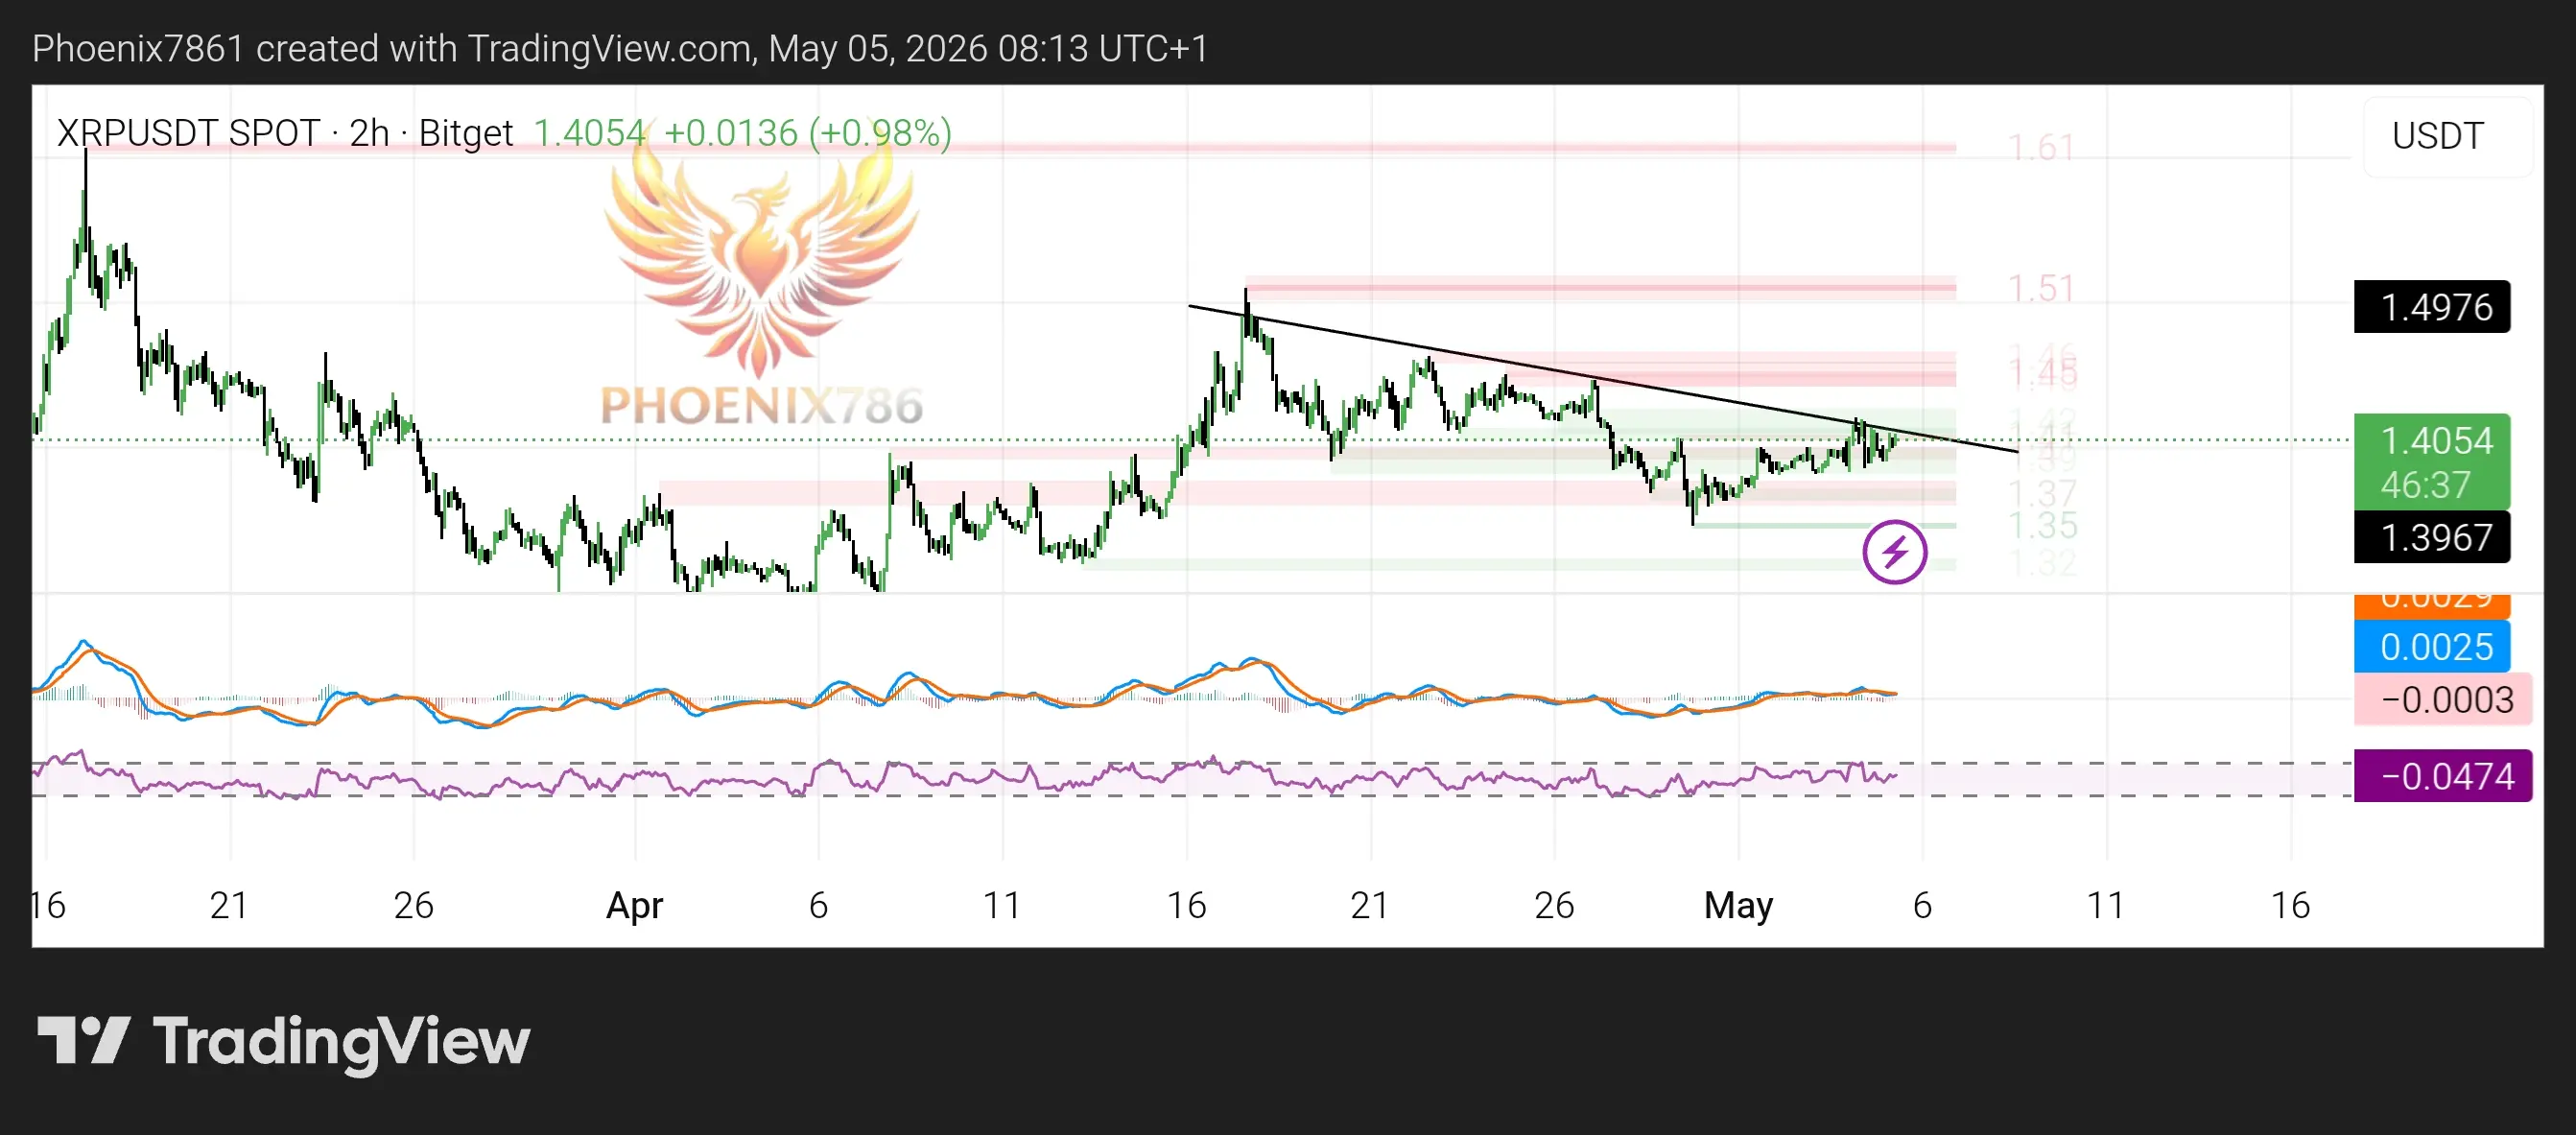Click the May label on the time axis
The height and width of the screenshot is (1135, 2576).
point(1738,905)
